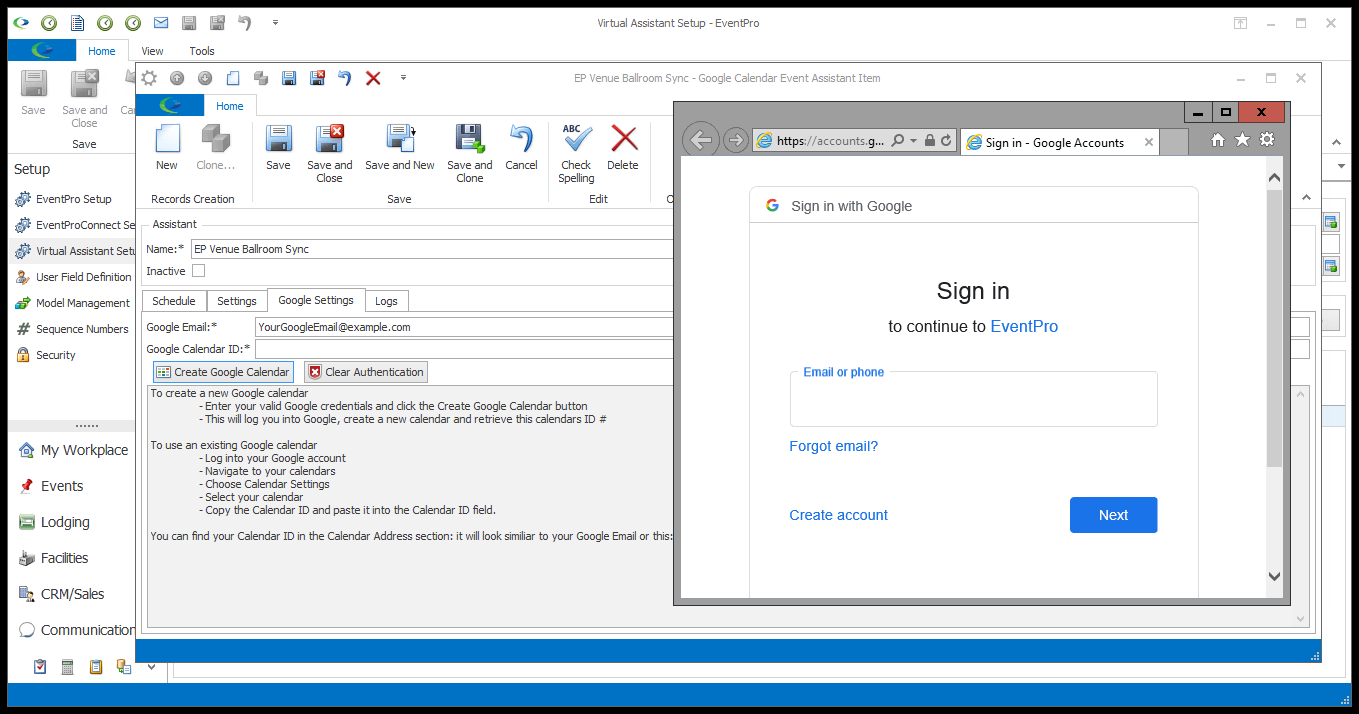Click the assistant Name field
Viewport: 1359px width, 714px height.
tap(433, 249)
